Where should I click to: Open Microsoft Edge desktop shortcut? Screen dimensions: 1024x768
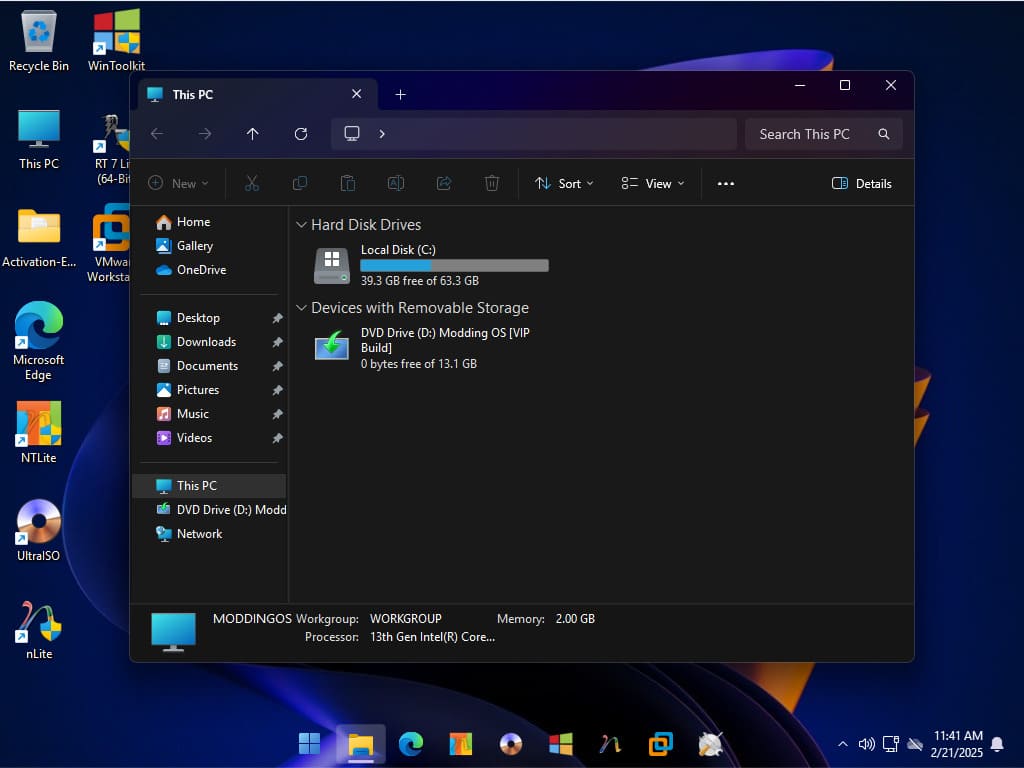pyautogui.click(x=39, y=341)
